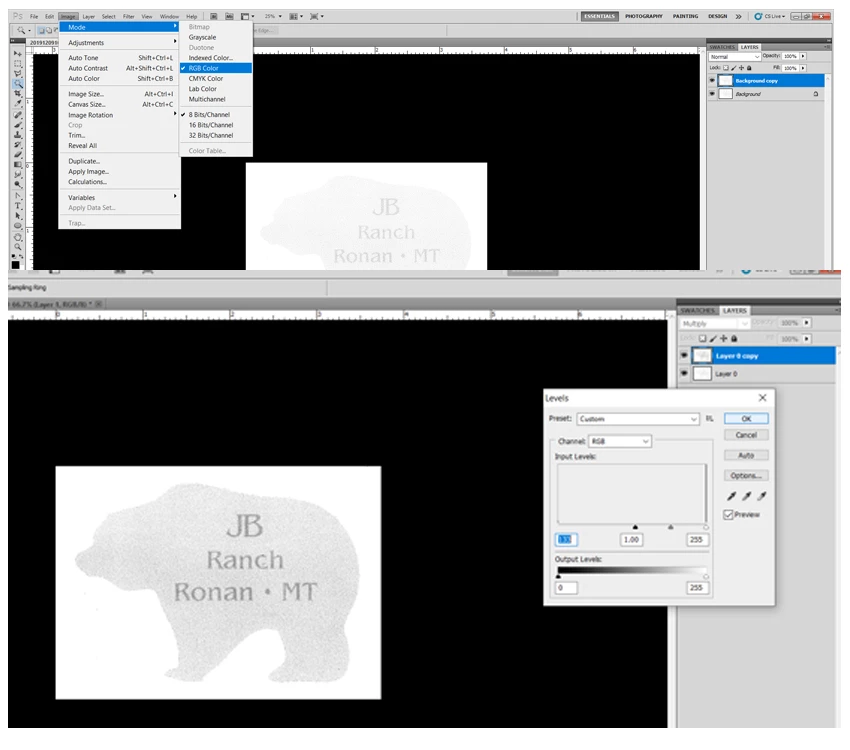This screenshot has width=850, height=750.
Task: Click the white output level slider
Action: (x=706, y=576)
